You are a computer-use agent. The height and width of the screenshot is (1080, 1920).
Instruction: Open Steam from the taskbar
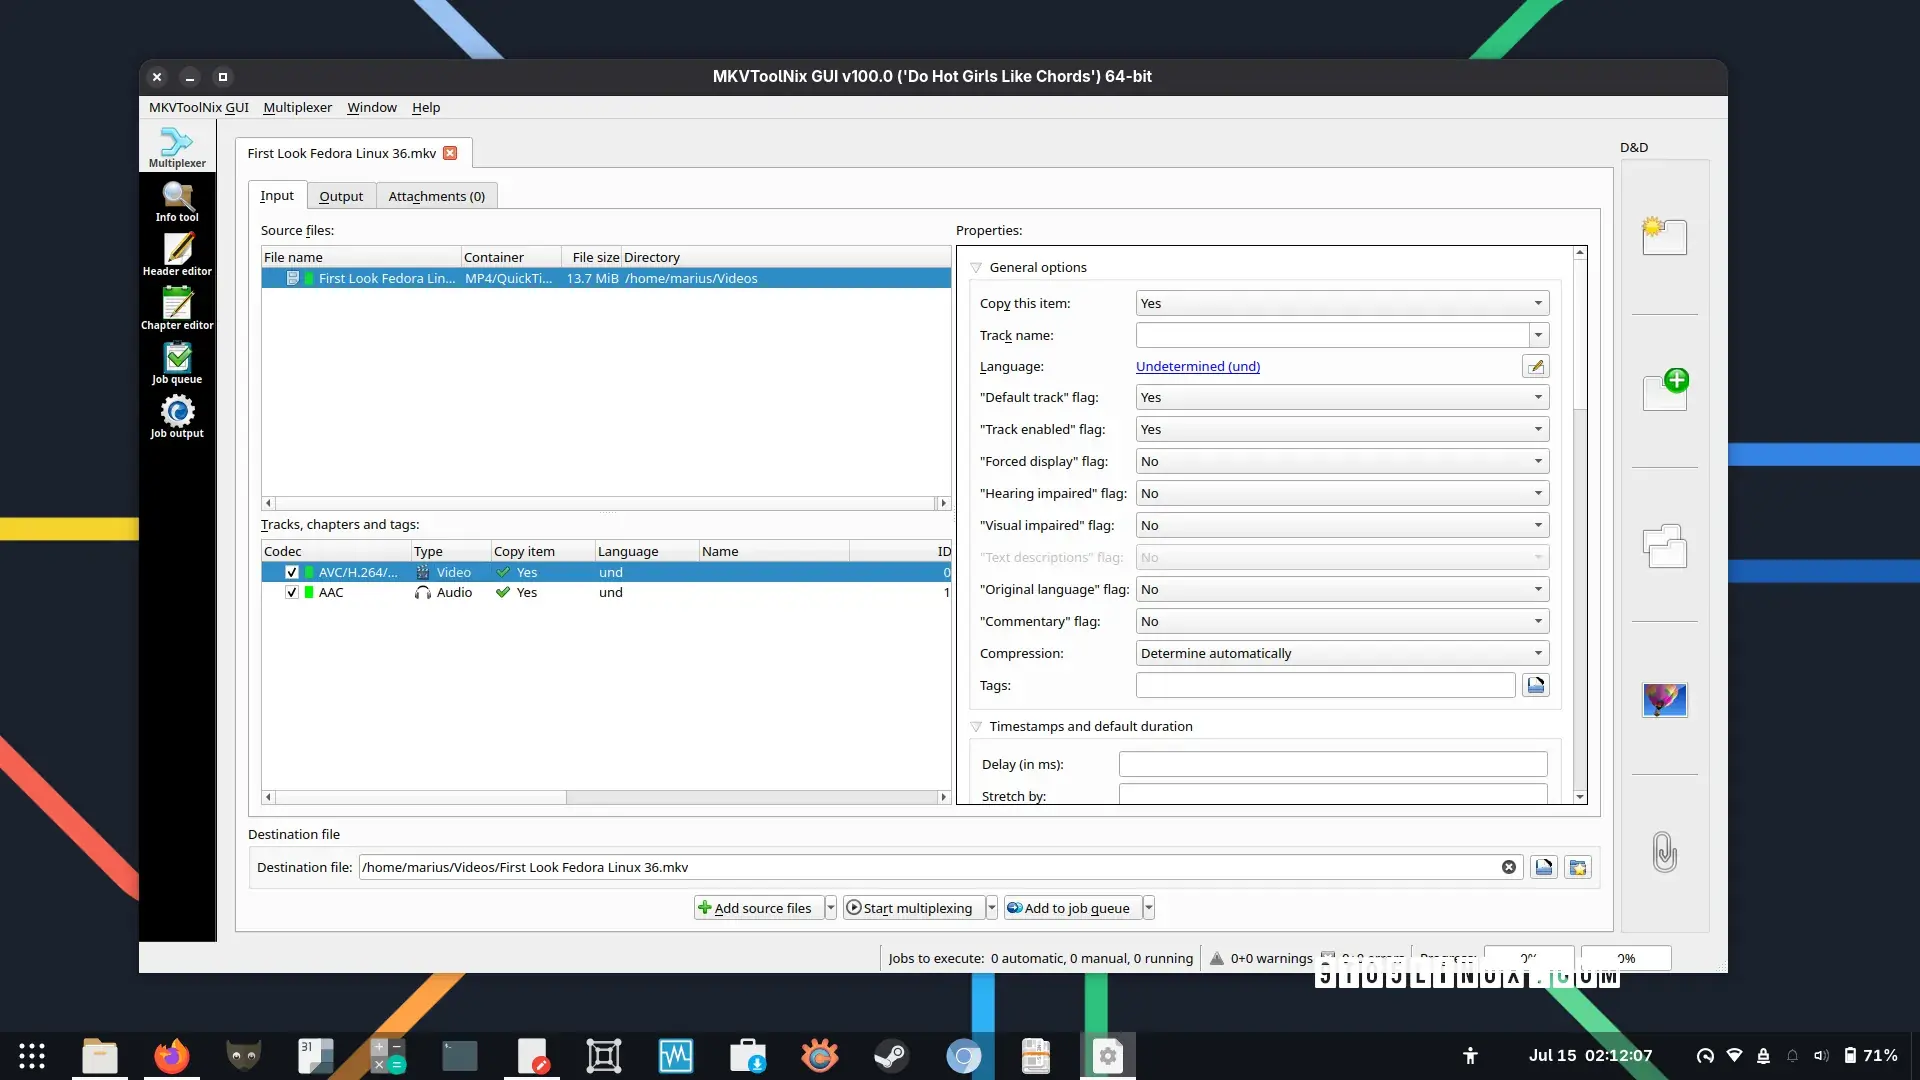[x=891, y=1056]
